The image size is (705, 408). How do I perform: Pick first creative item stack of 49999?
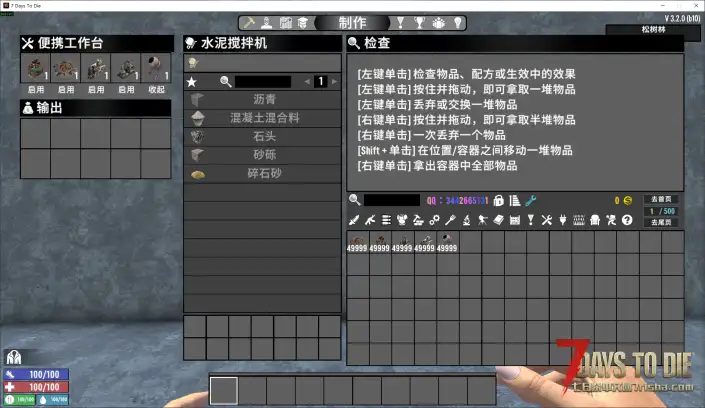click(357, 242)
